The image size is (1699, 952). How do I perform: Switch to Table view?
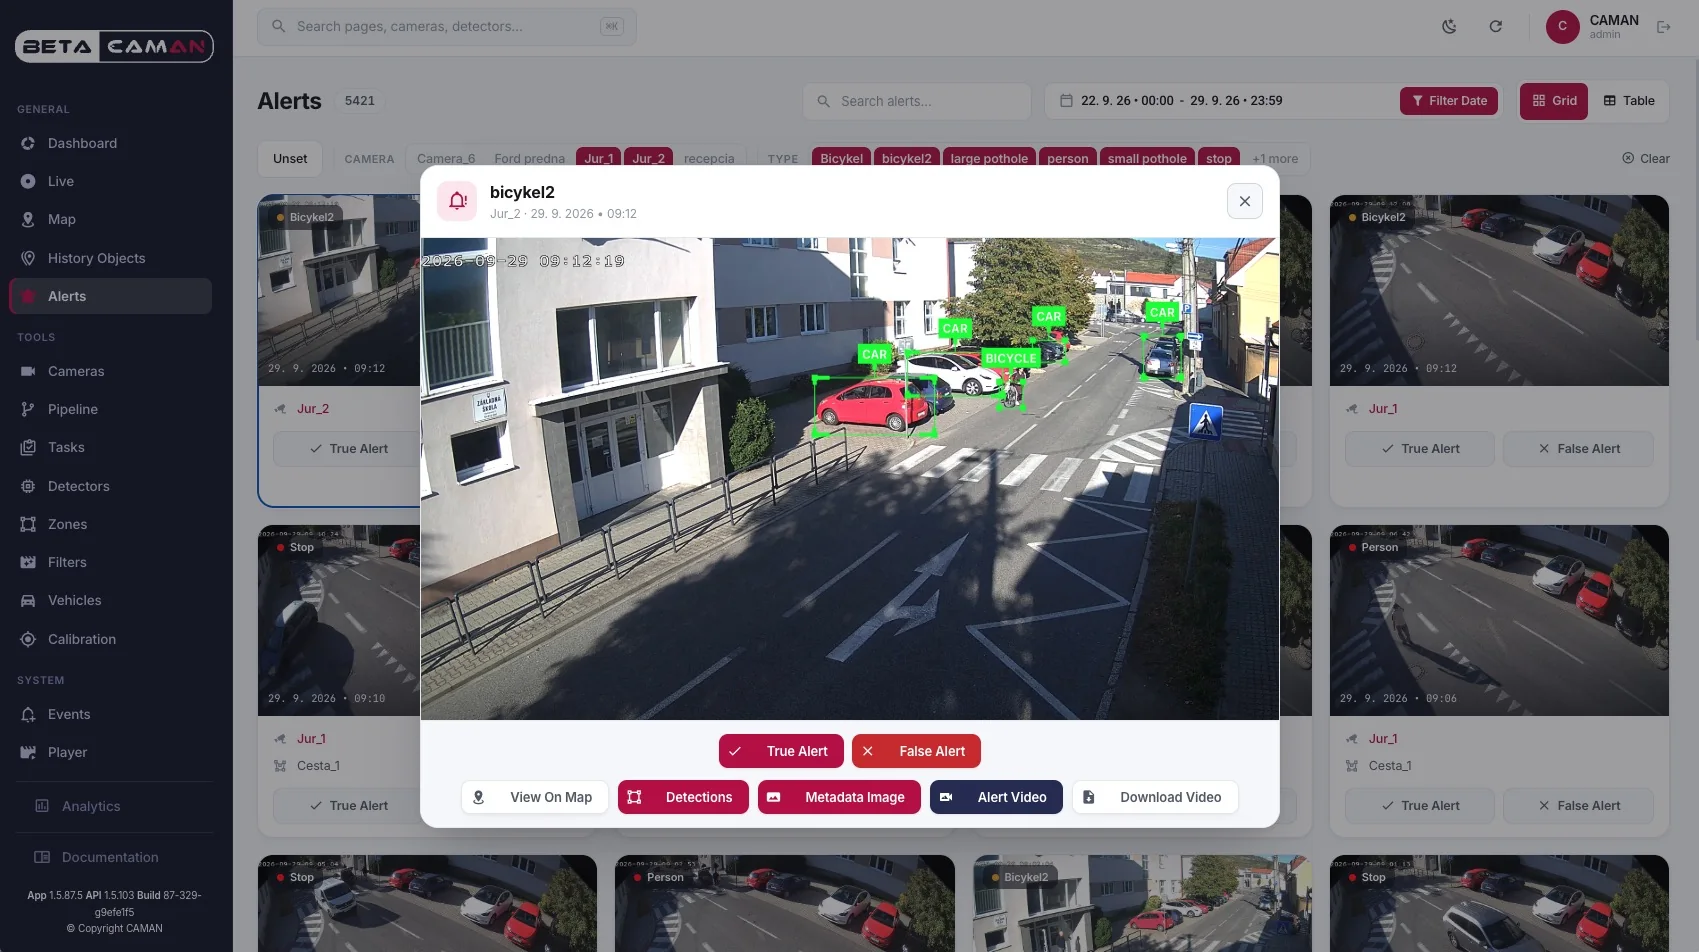pos(1629,101)
